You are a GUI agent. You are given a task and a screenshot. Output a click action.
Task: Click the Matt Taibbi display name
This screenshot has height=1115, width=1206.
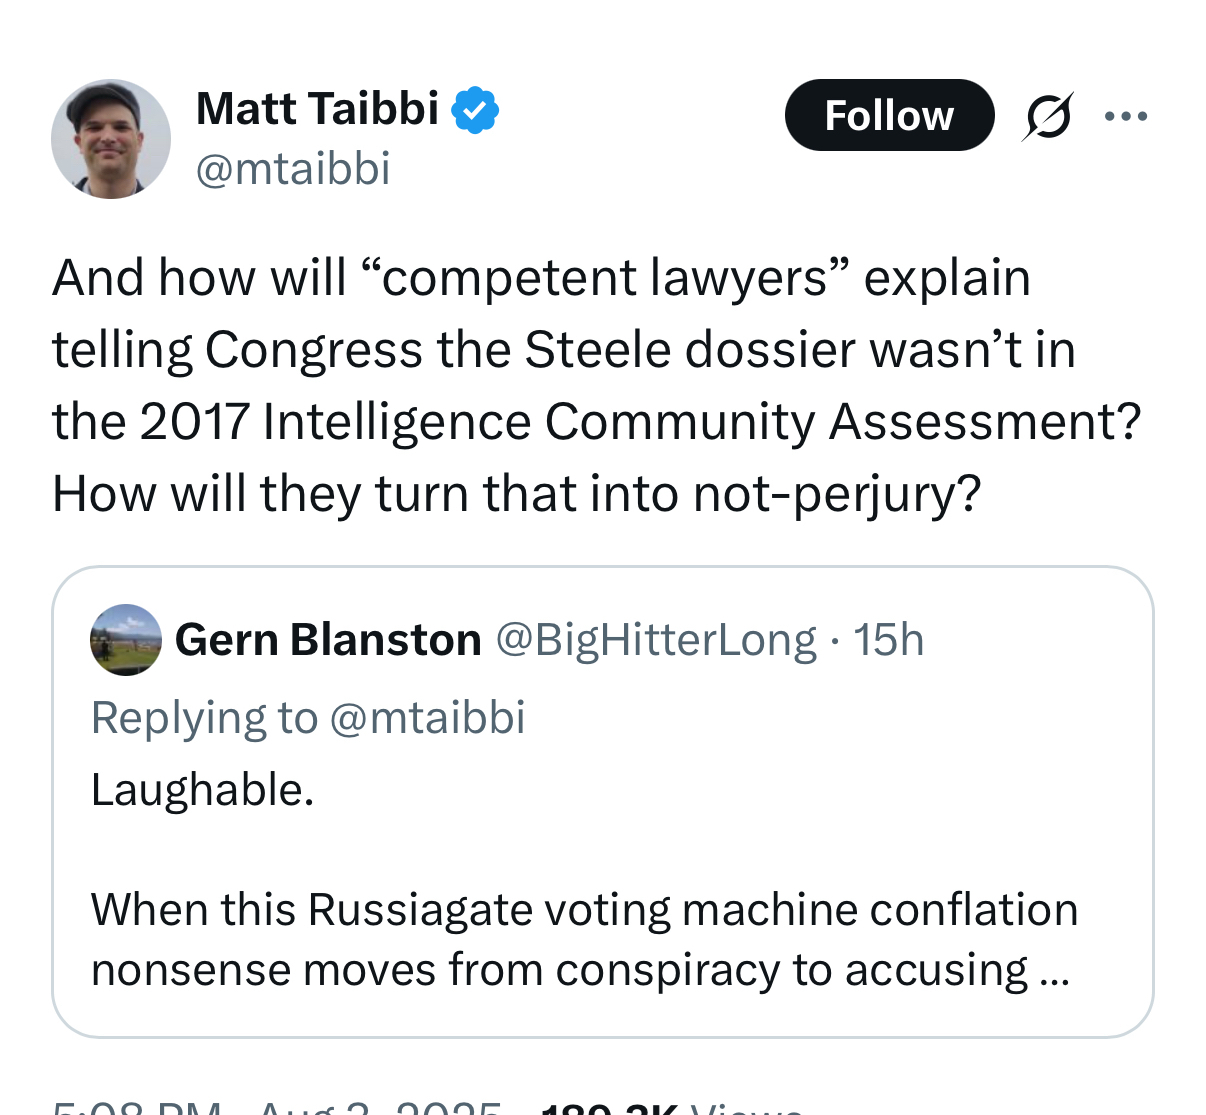pos(317,109)
